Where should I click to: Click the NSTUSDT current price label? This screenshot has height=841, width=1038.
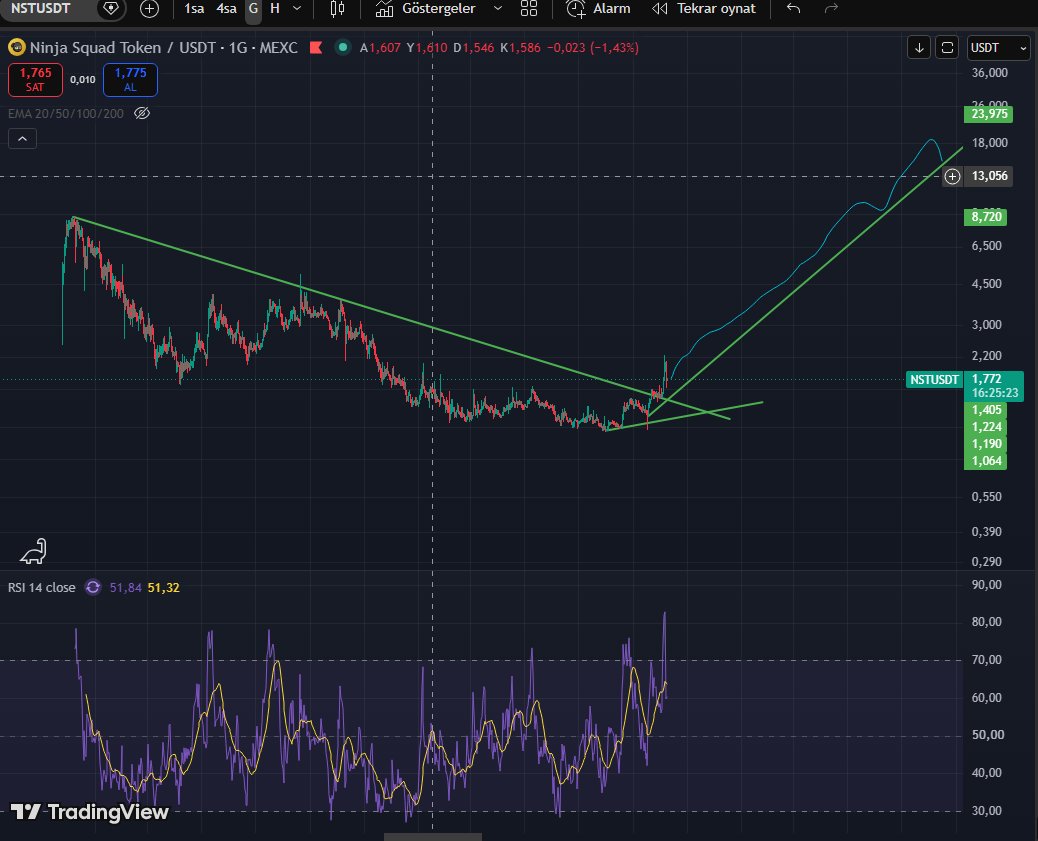coord(934,379)
